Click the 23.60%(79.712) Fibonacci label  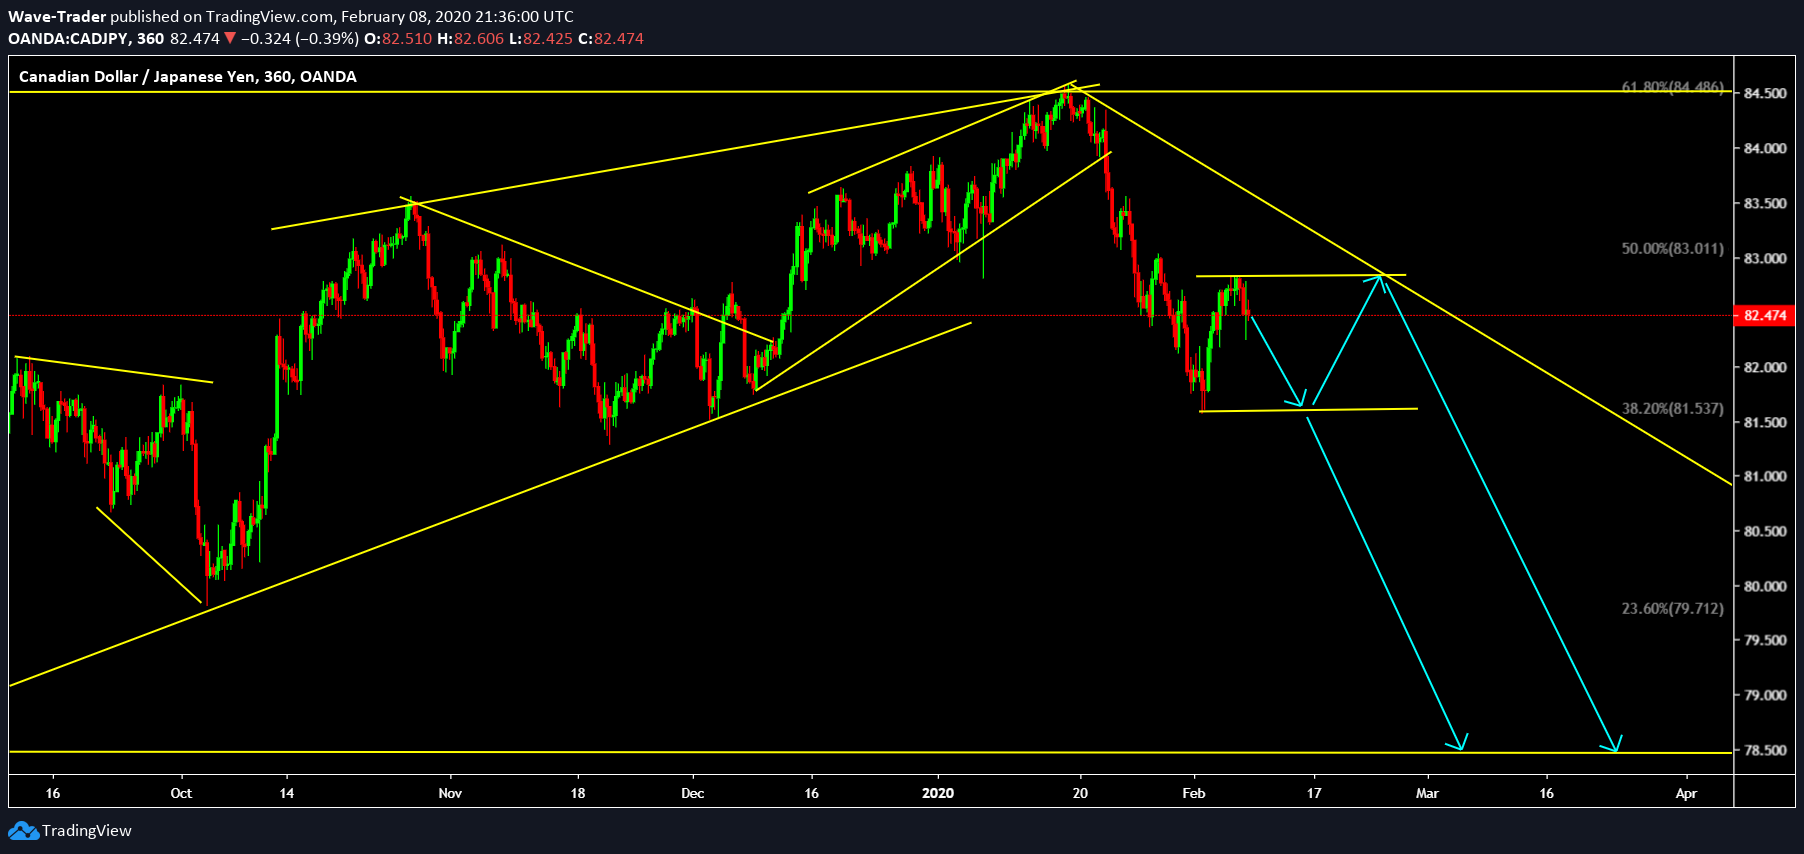1673,608
